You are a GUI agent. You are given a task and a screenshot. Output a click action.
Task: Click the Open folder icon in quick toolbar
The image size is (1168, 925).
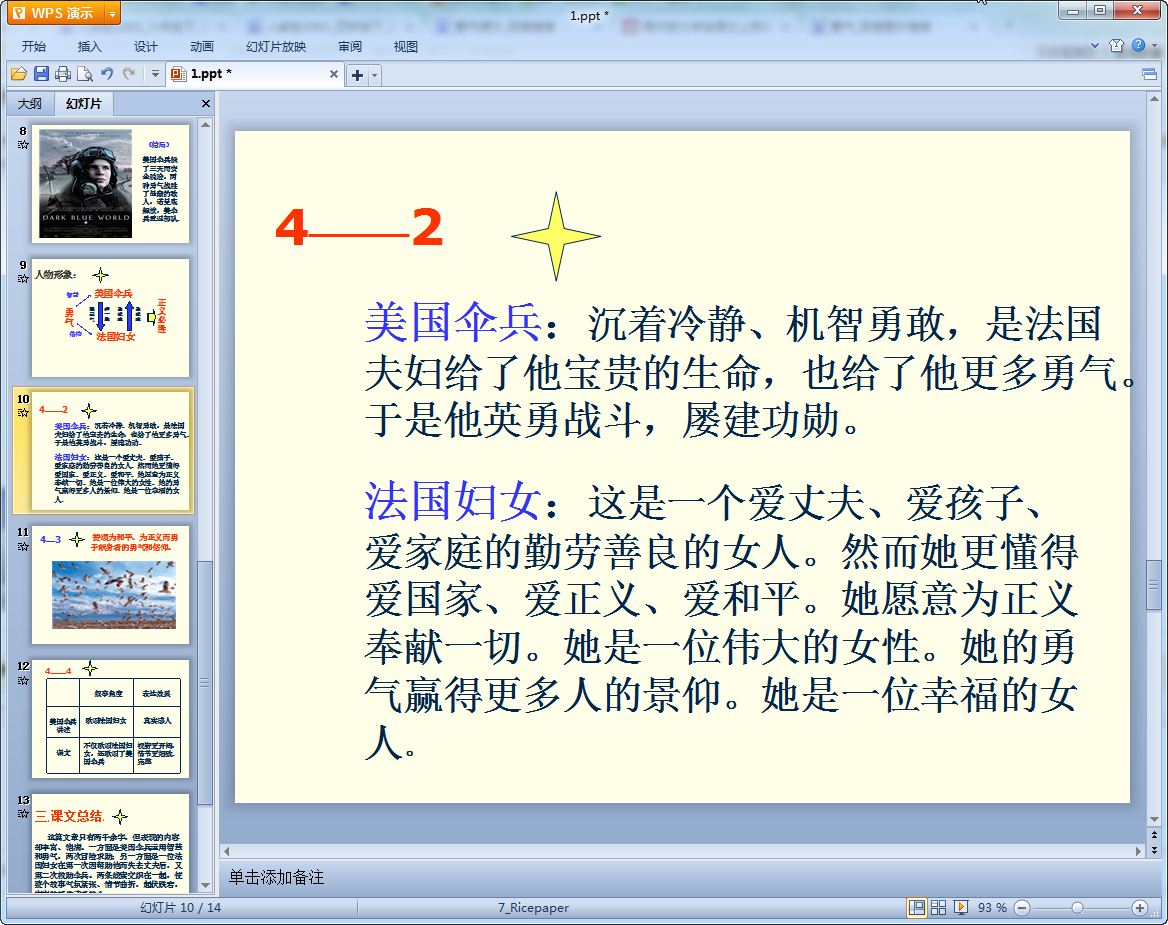click(x=19, y=74)
